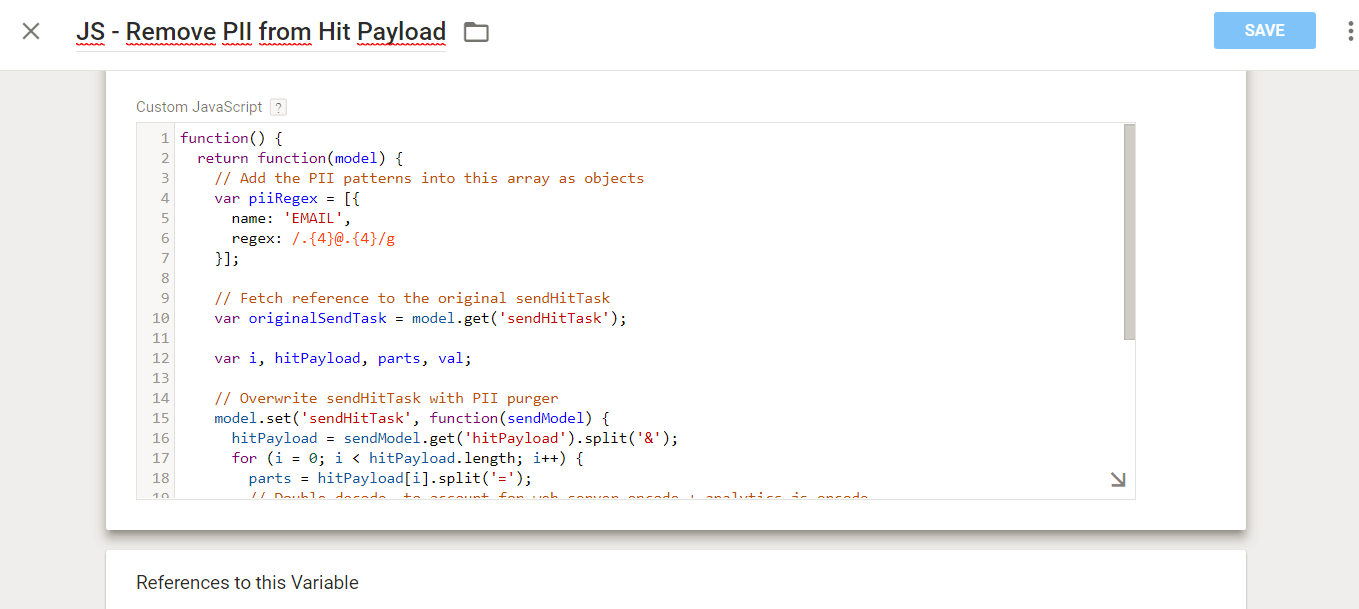Click the model.set call on line 15
Viewport: 1359px width, 609px height.
point(250,418)
